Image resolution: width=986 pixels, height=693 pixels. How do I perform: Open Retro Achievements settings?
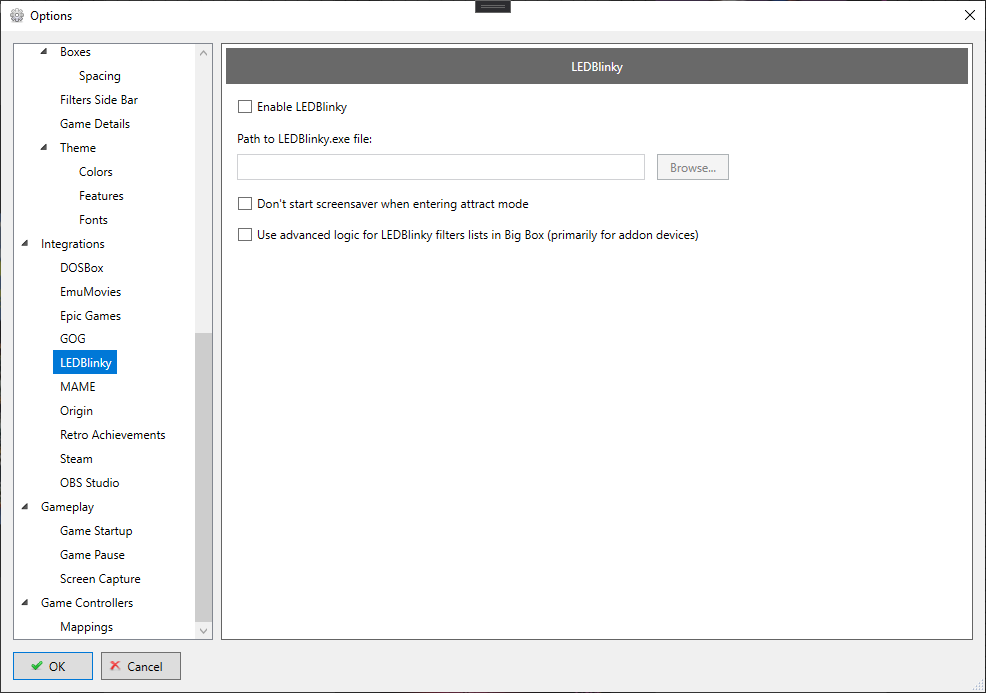point(113,435)
